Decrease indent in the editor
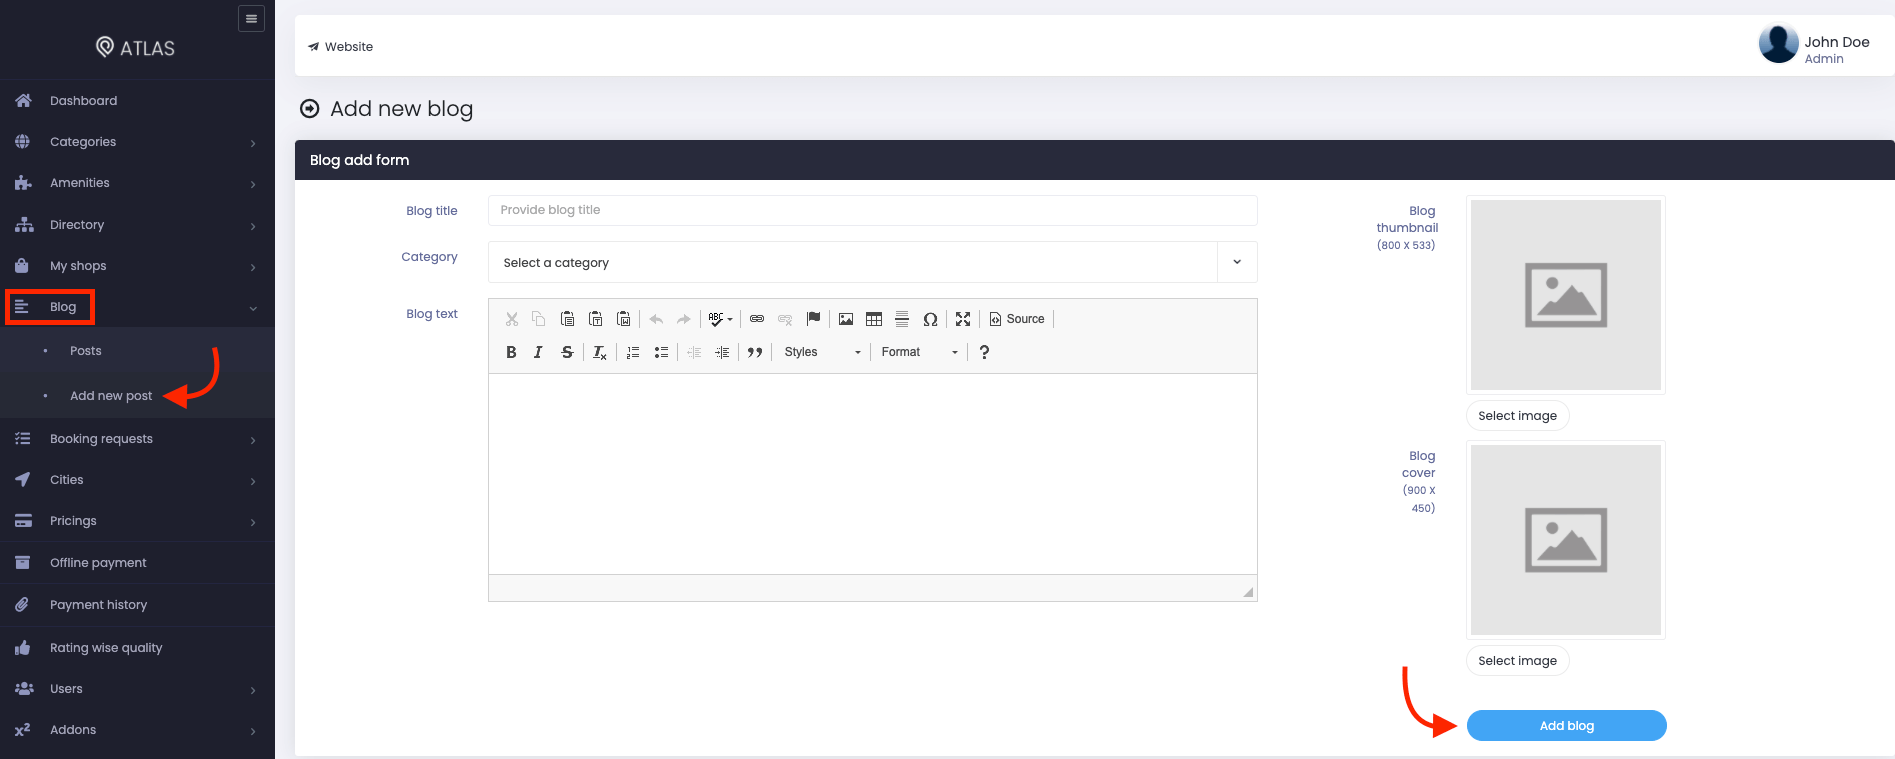Screen dimensions: 1895x759 click(x=694, y=352)
